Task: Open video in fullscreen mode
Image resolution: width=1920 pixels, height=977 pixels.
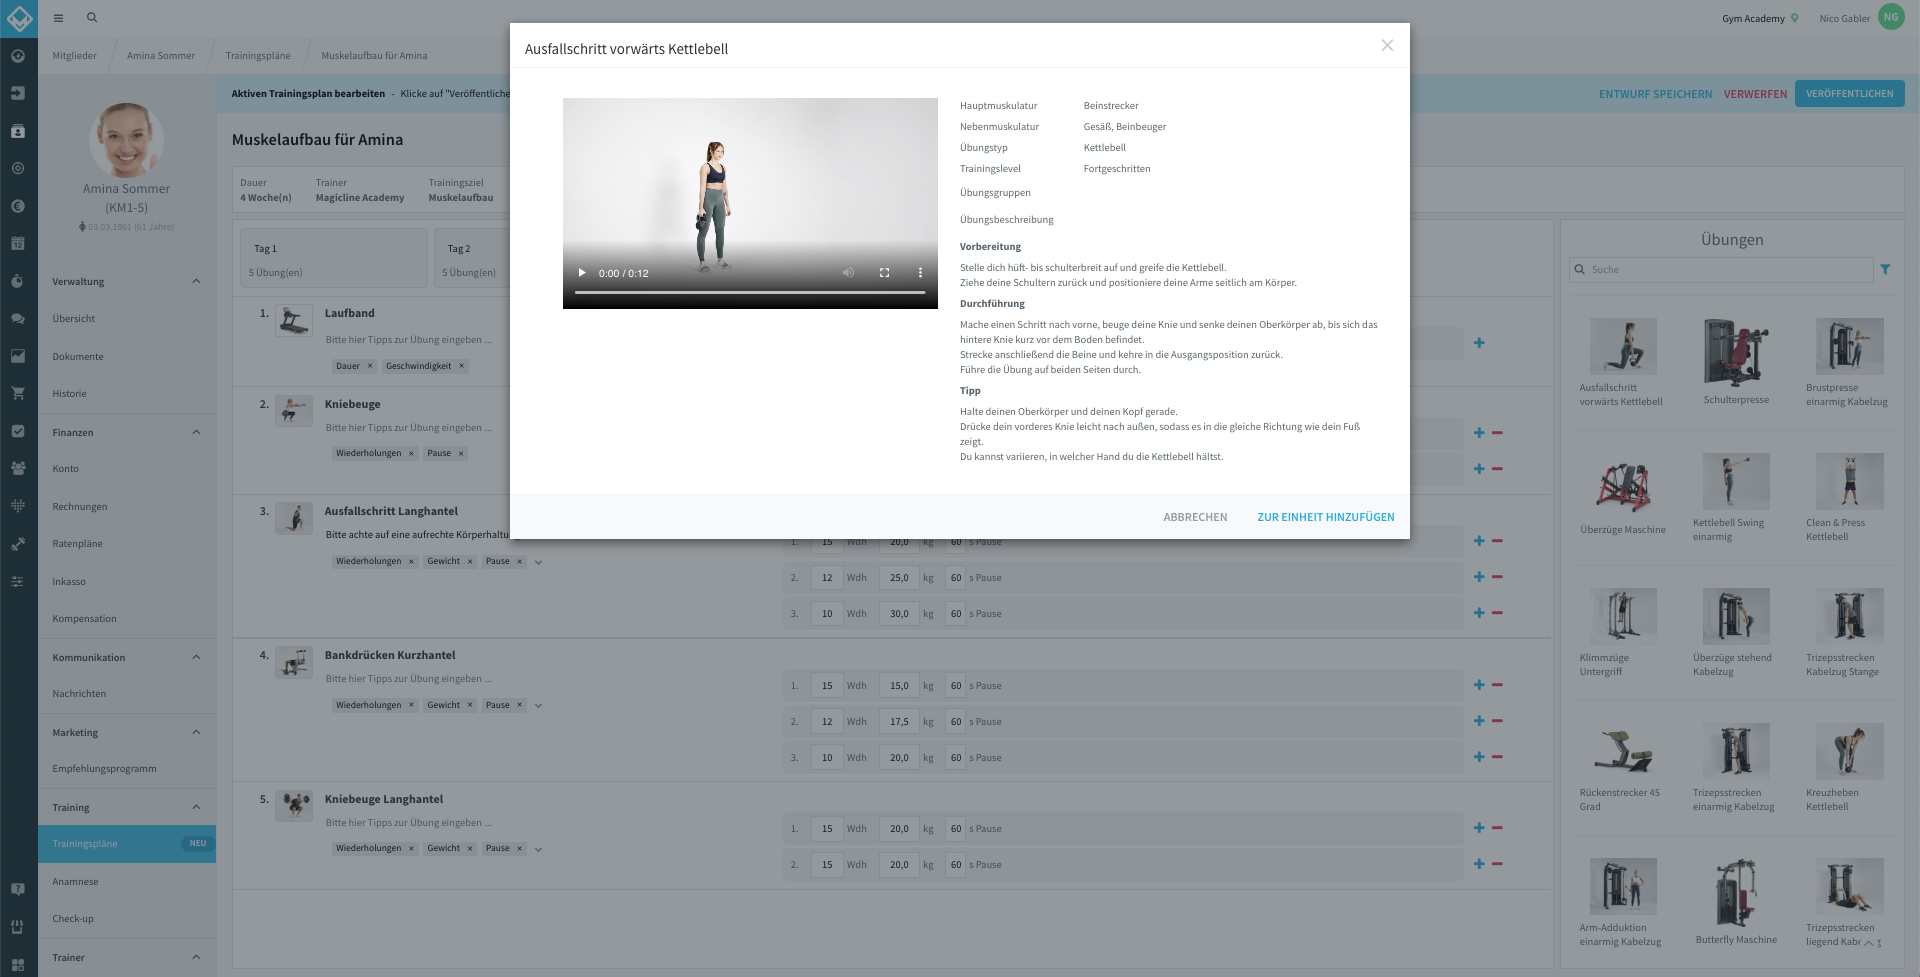Action: coord(884,273)
